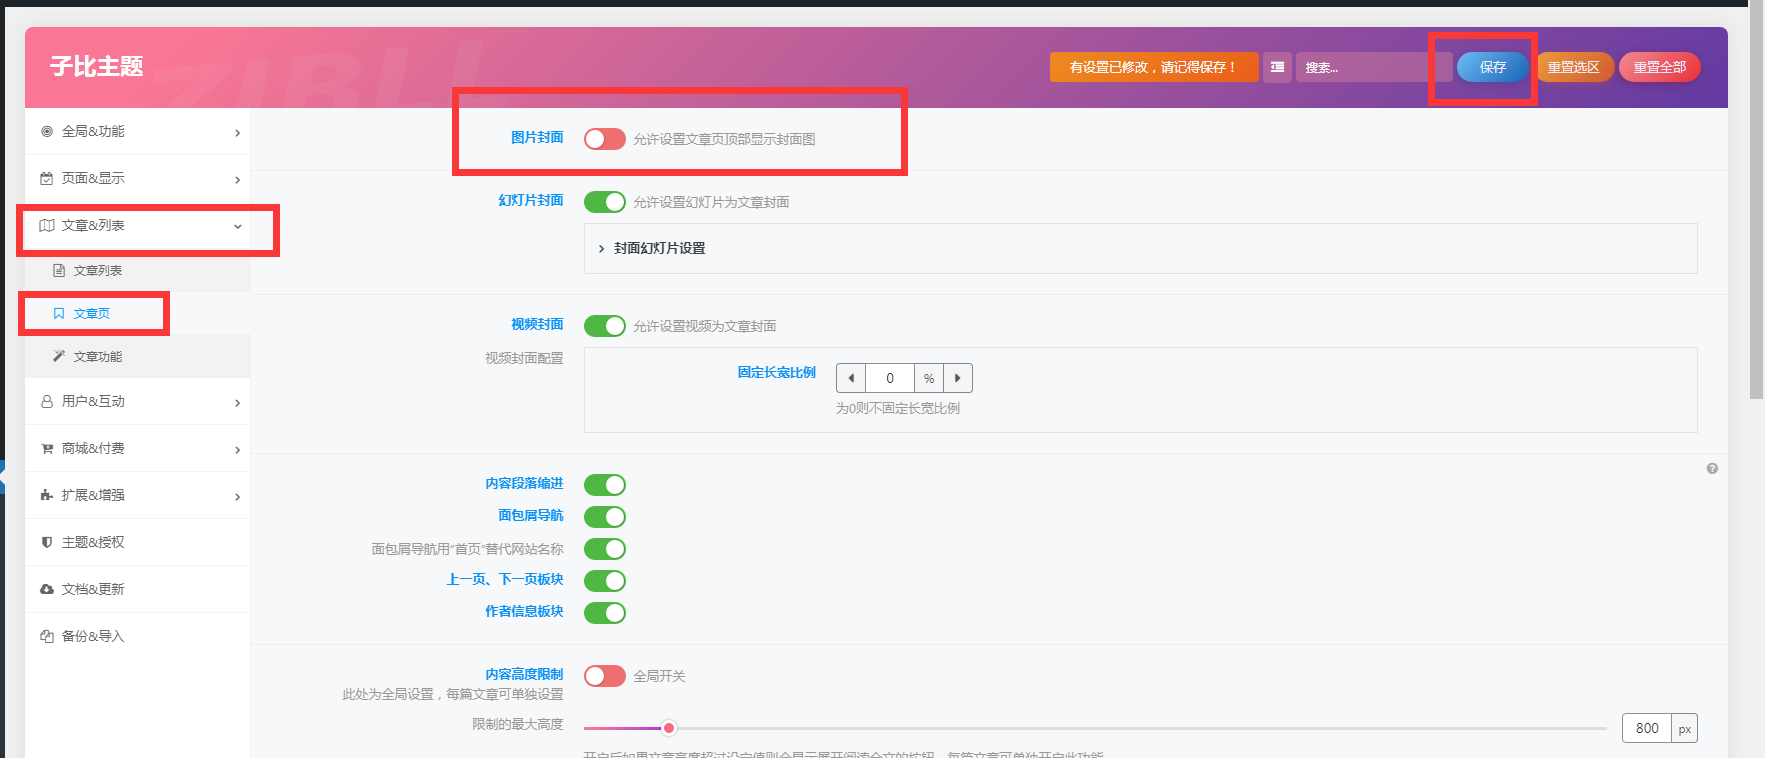Click the 文章&列表 map icon
Viewport: 1765px width, 758px height.
click(x=47, y=225)
